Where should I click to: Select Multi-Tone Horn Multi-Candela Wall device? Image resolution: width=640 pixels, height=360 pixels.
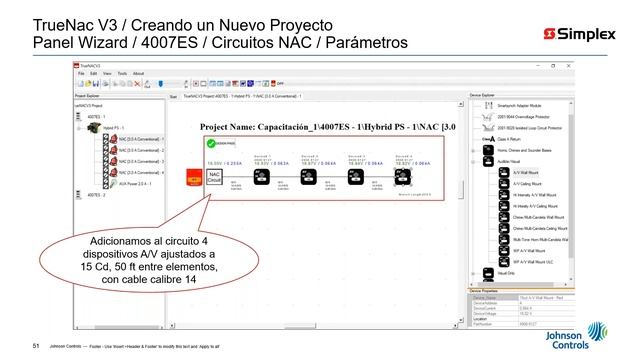(540, 240)
